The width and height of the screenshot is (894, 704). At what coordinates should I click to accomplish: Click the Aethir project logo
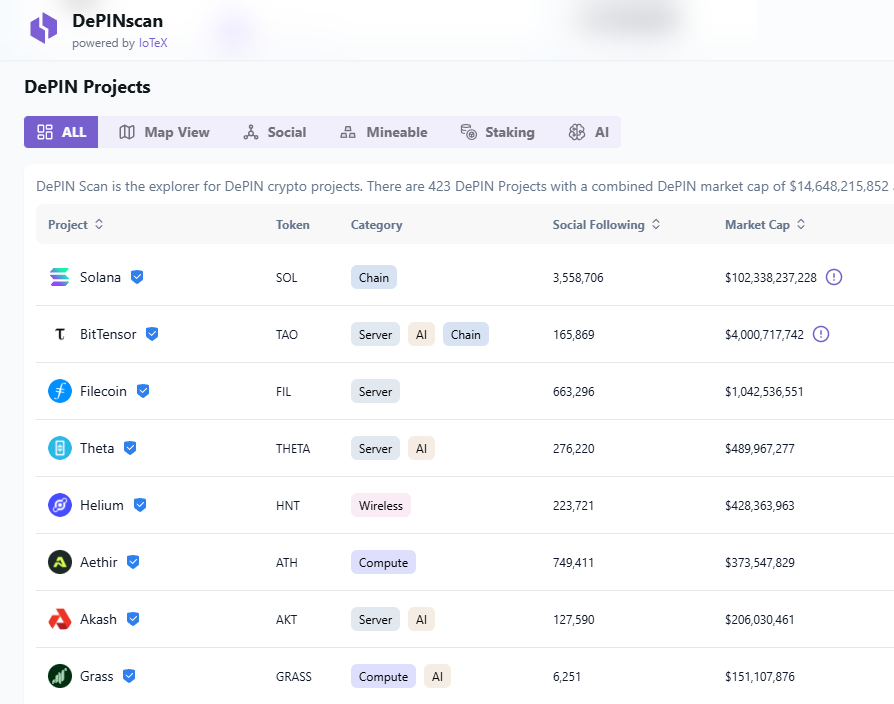coord(60,562)
